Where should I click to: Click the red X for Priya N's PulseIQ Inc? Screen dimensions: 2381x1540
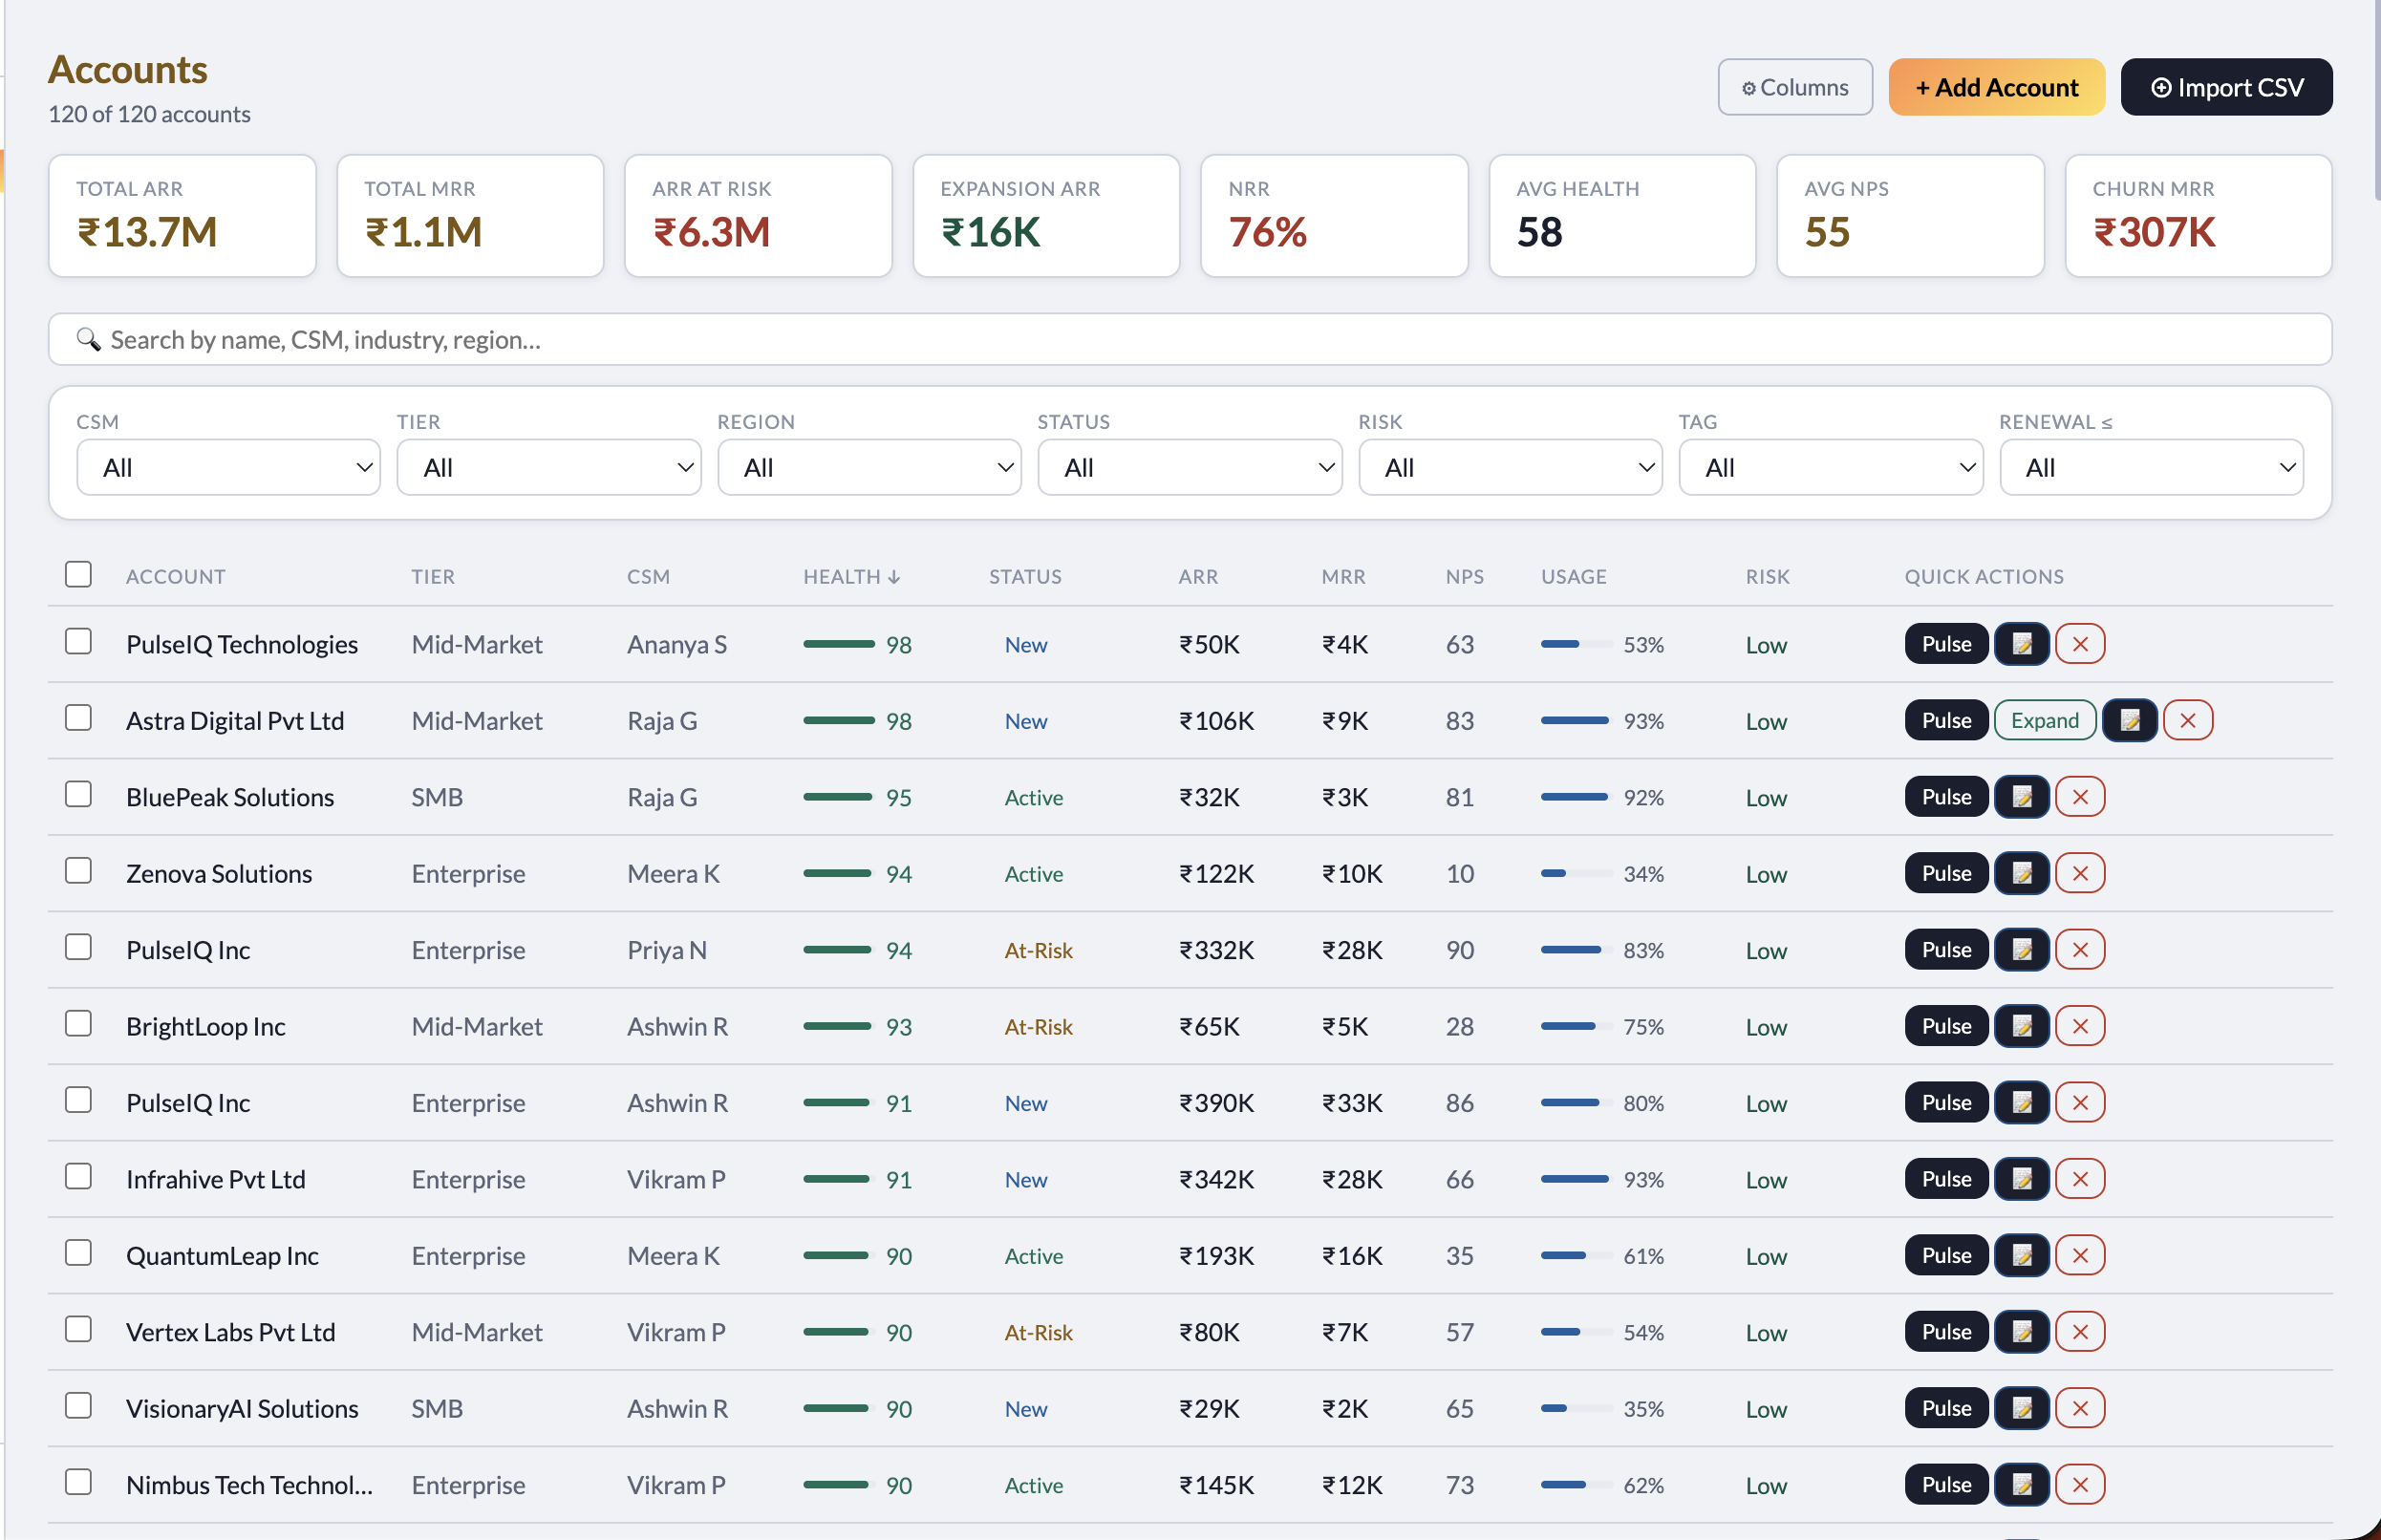click(x=2080, y=950)
